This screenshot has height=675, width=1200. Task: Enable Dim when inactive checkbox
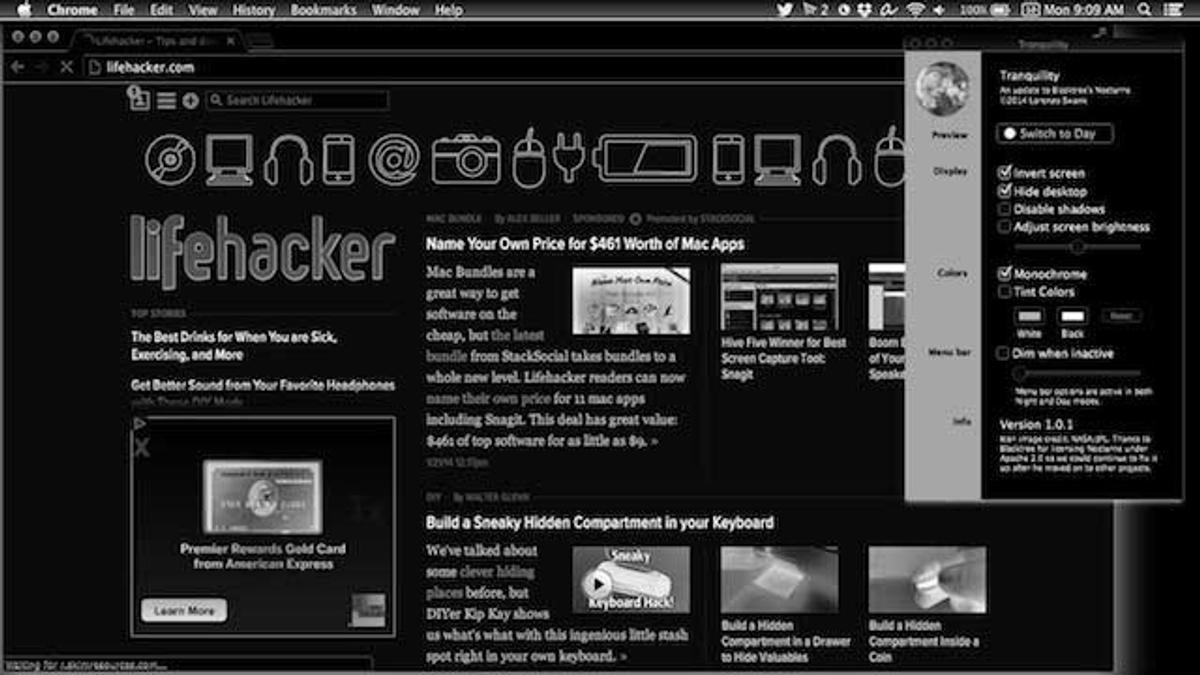point(1004,353)
